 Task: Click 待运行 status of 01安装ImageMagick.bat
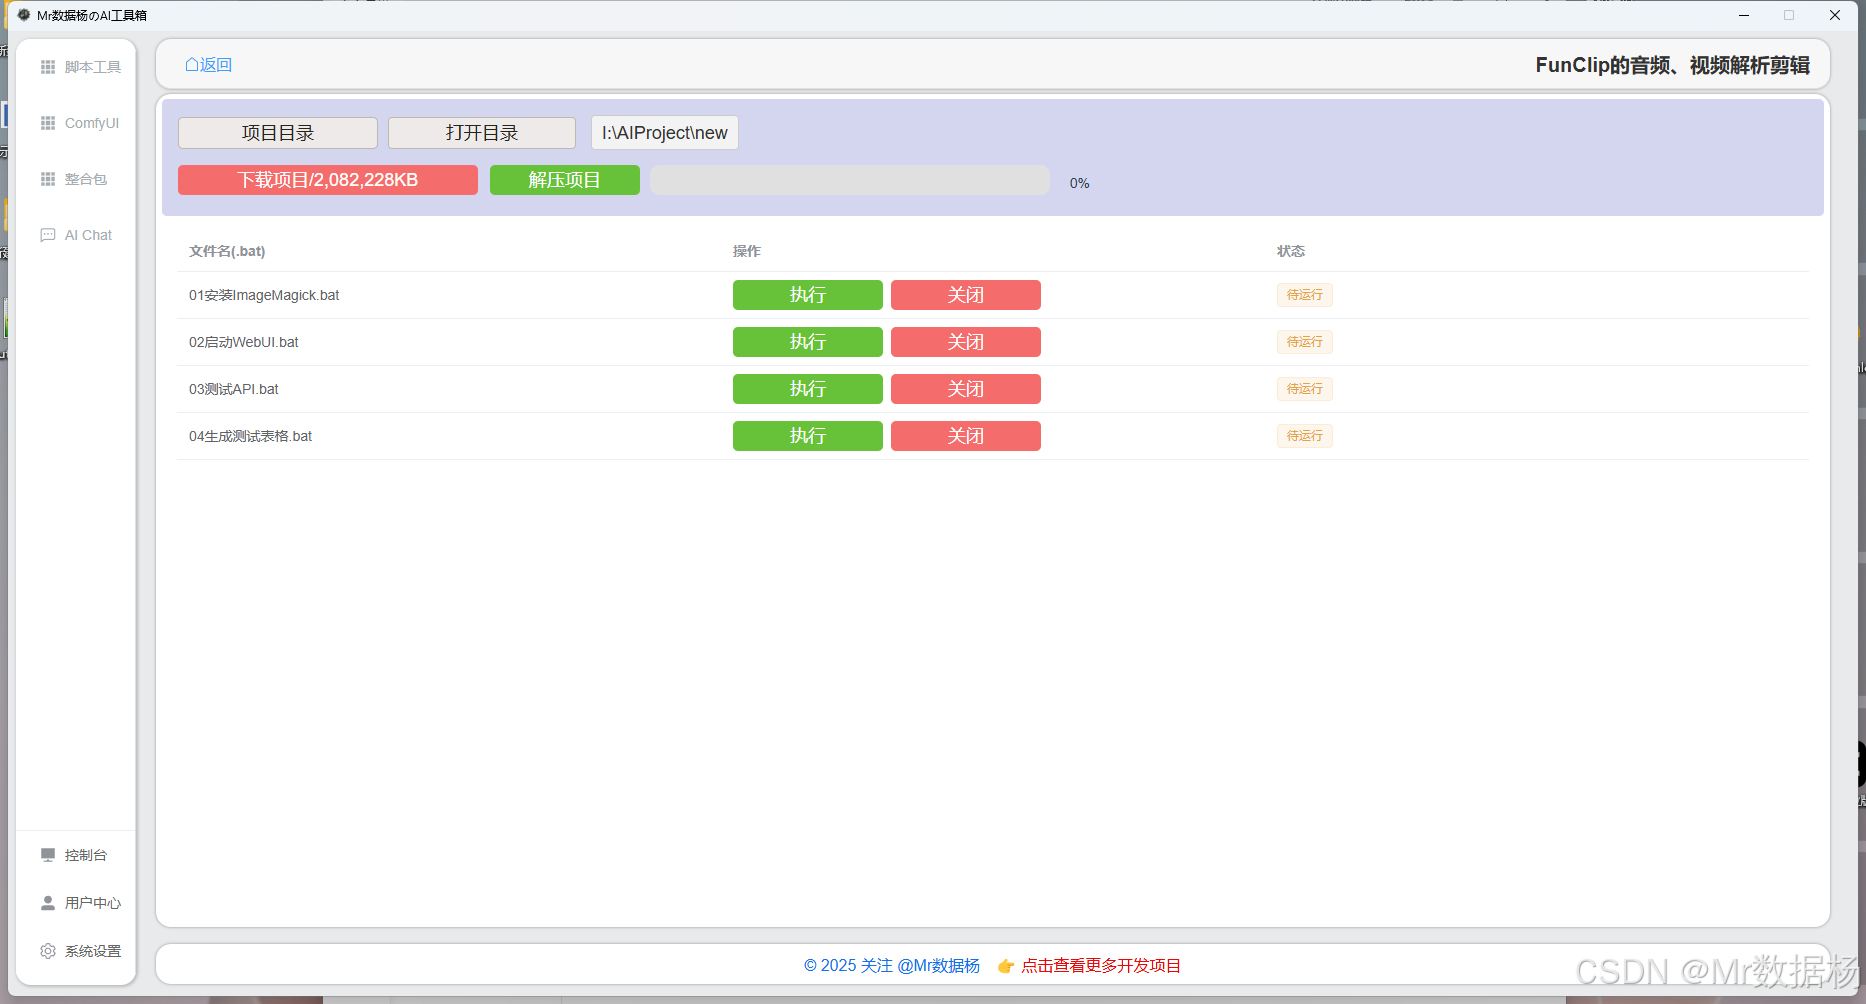(1305, 295)
